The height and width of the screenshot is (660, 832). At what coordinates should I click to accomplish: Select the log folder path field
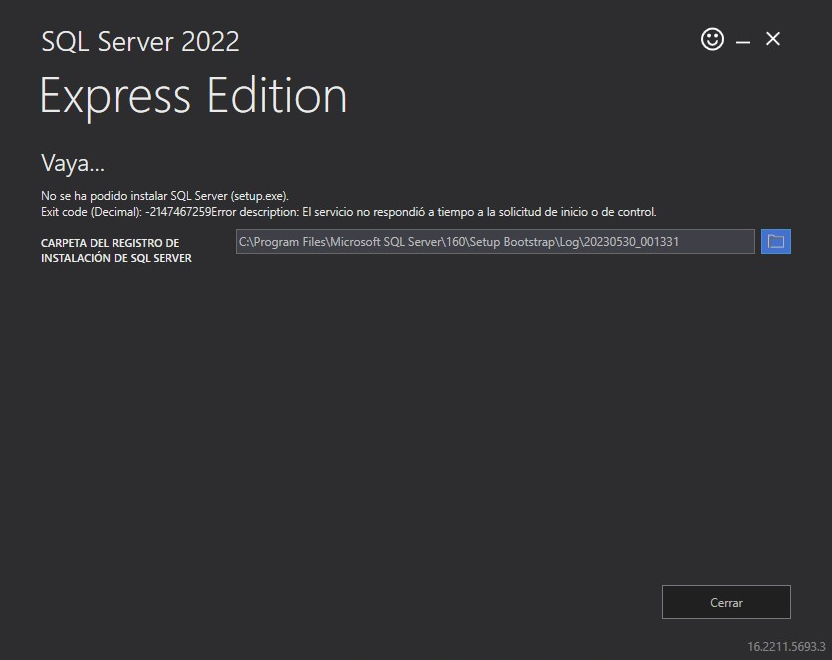tap(495, 241)
